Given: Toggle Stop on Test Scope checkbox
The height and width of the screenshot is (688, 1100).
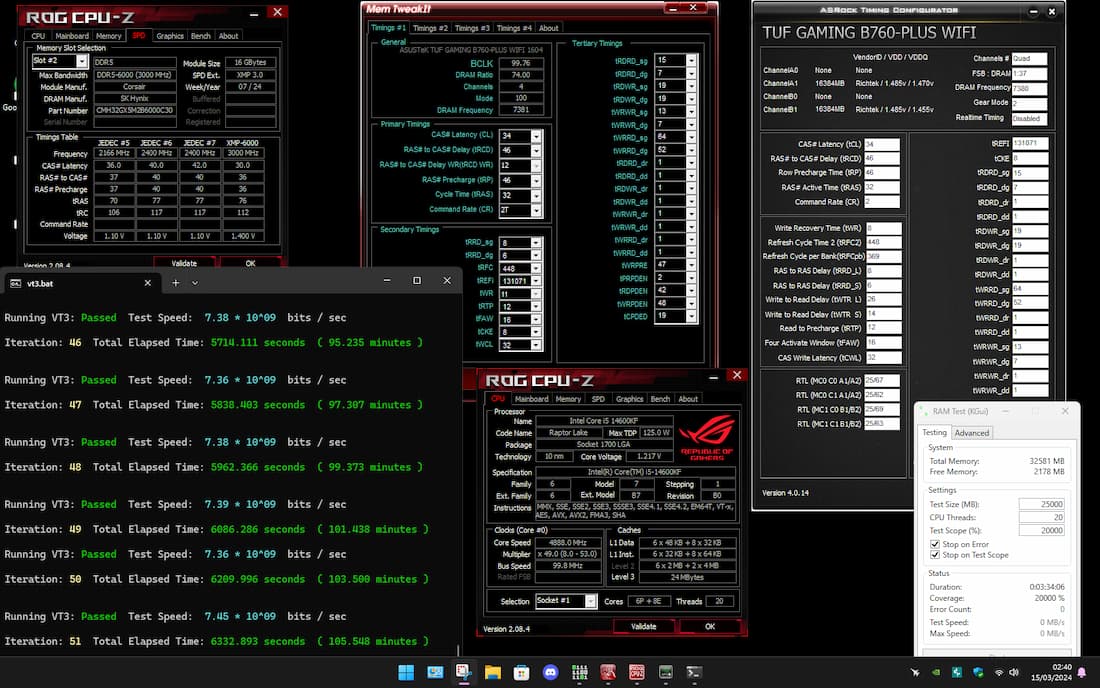Looking at the screenshot, I should pos(934,555).
